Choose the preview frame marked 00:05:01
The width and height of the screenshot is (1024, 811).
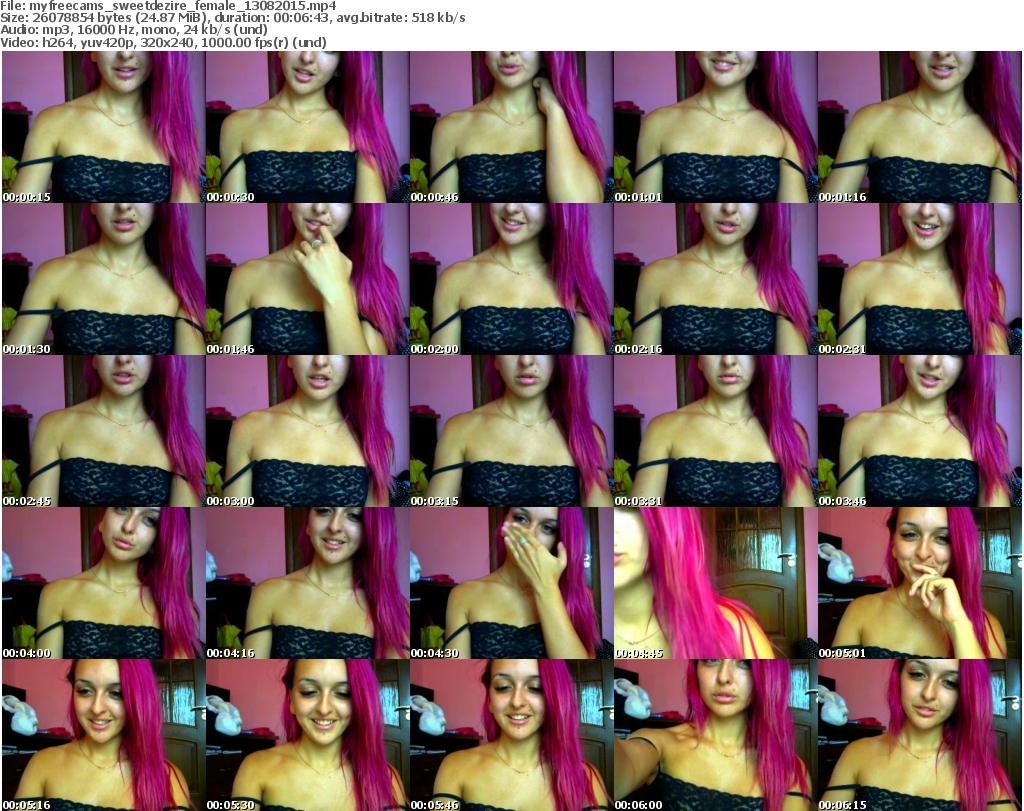coord(920,584)
